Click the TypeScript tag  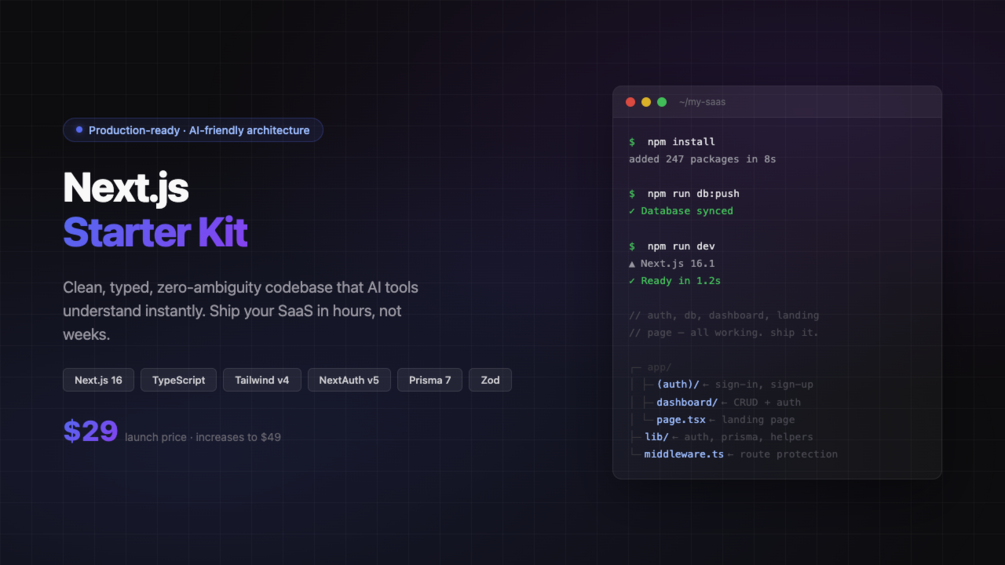178,380
